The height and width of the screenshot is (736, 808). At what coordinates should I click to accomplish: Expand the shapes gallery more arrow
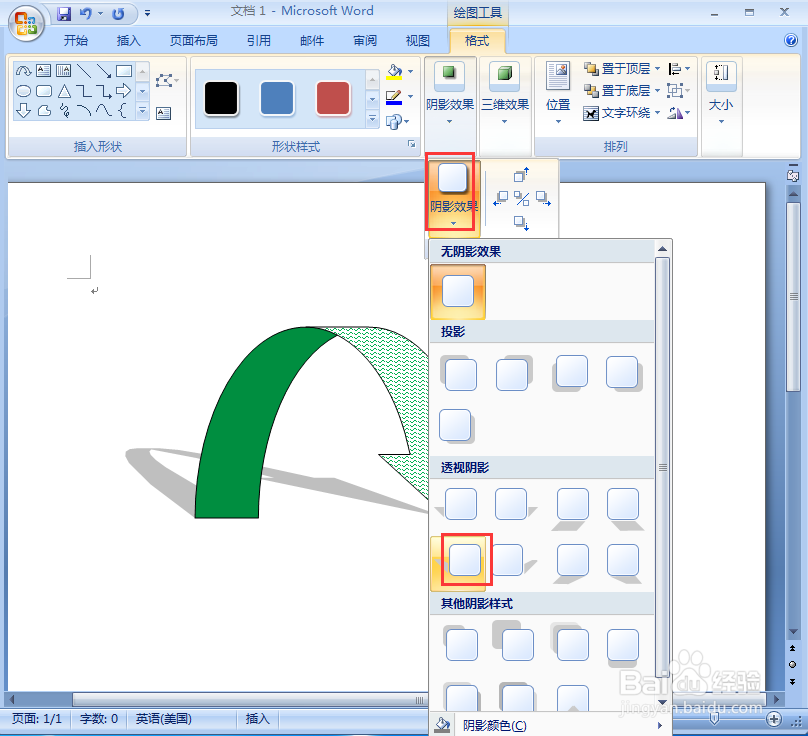pyautogui.click(x=143, y=111)
